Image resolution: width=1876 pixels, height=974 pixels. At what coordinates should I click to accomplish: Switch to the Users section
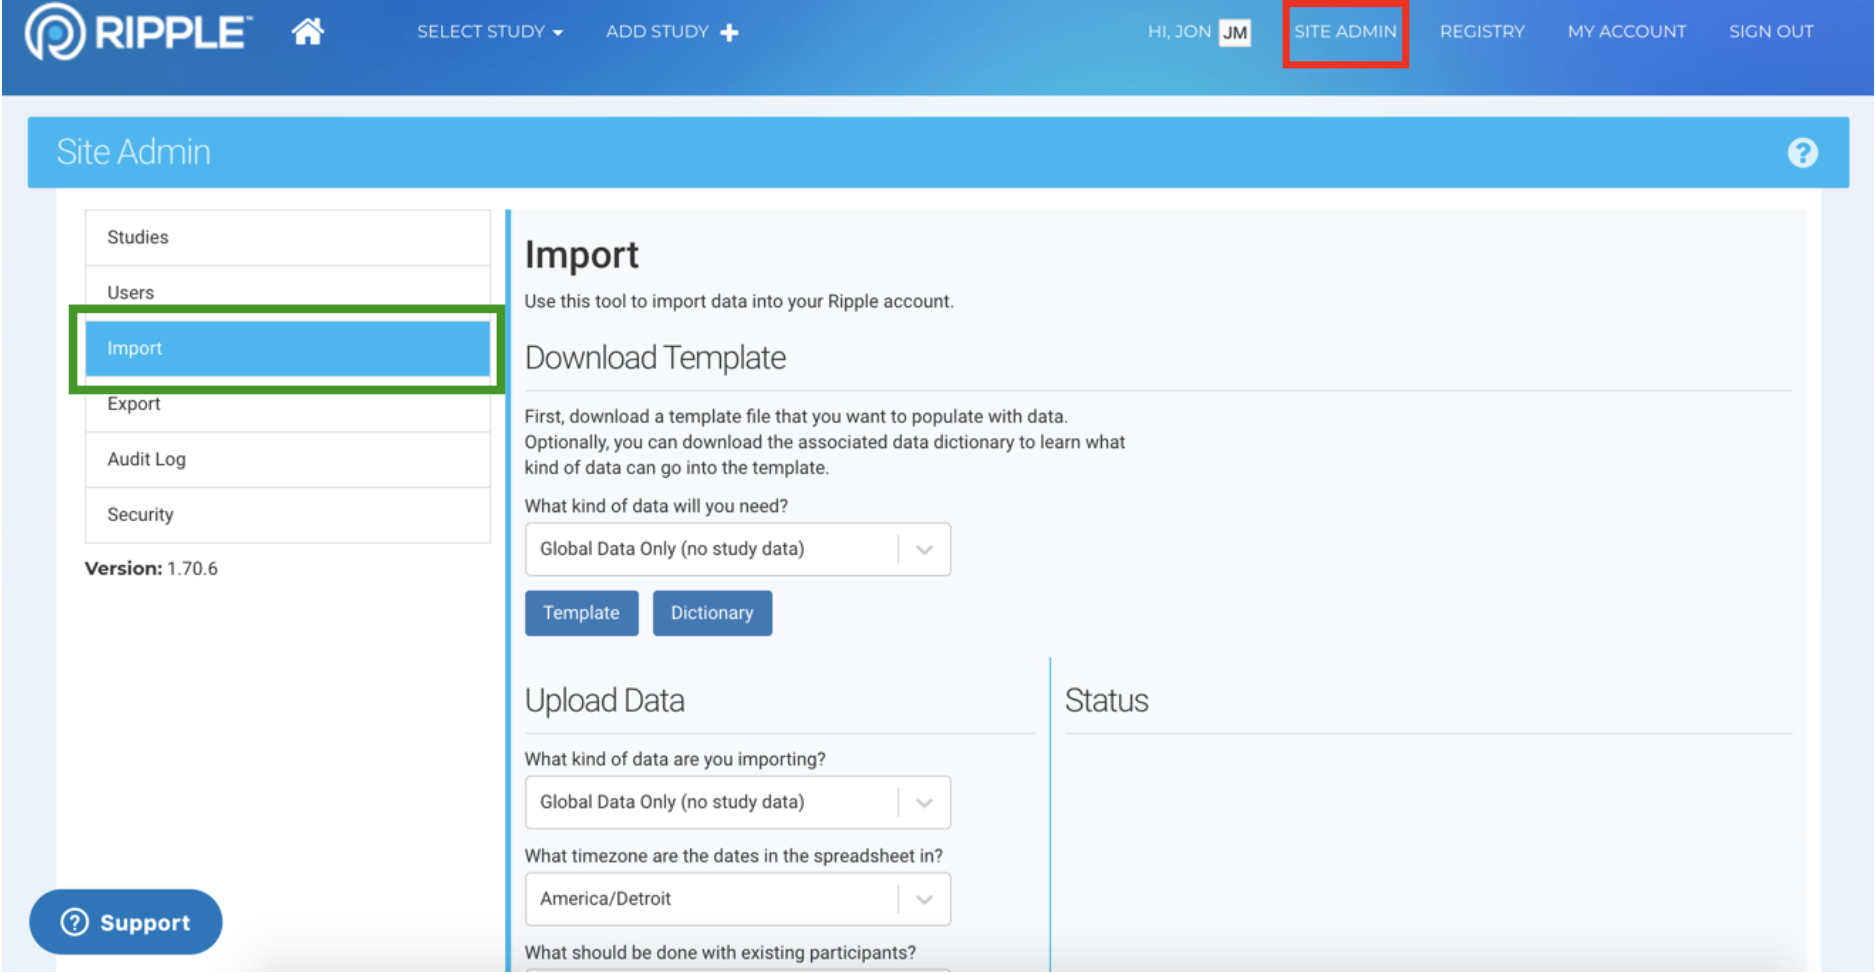[287, 292]
